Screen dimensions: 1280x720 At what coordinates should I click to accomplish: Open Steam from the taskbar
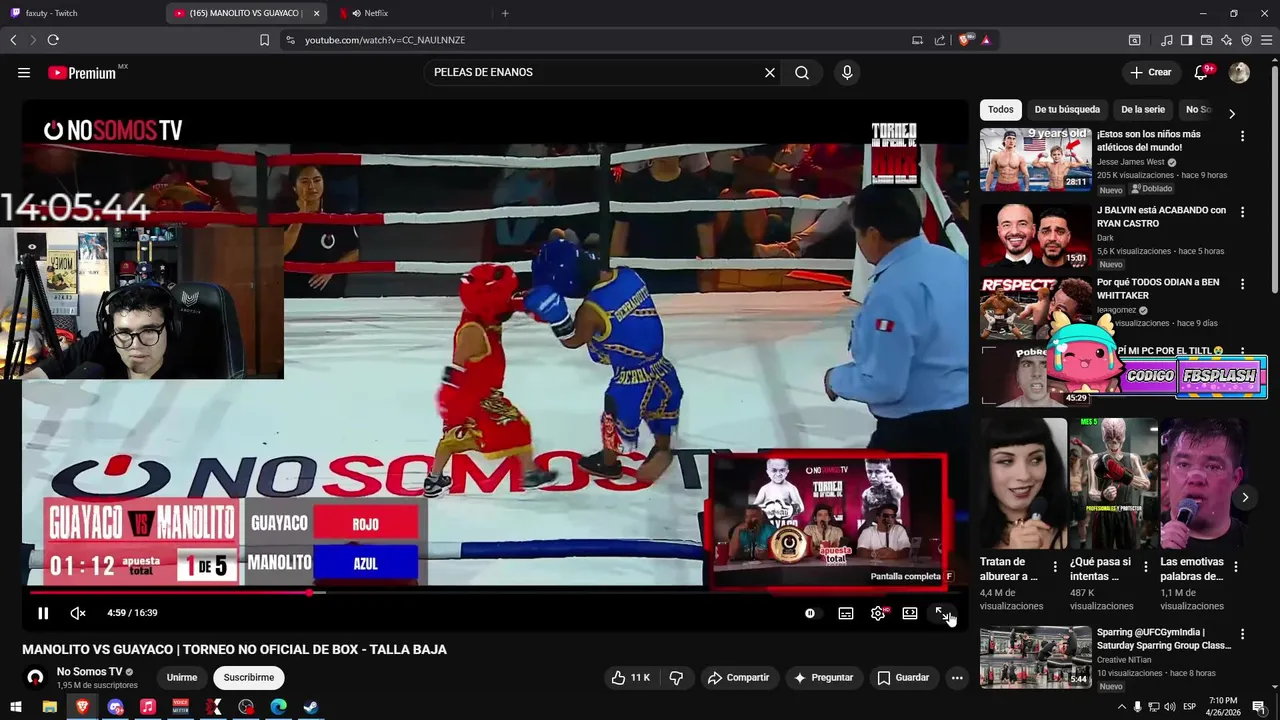tap(311, 707)
